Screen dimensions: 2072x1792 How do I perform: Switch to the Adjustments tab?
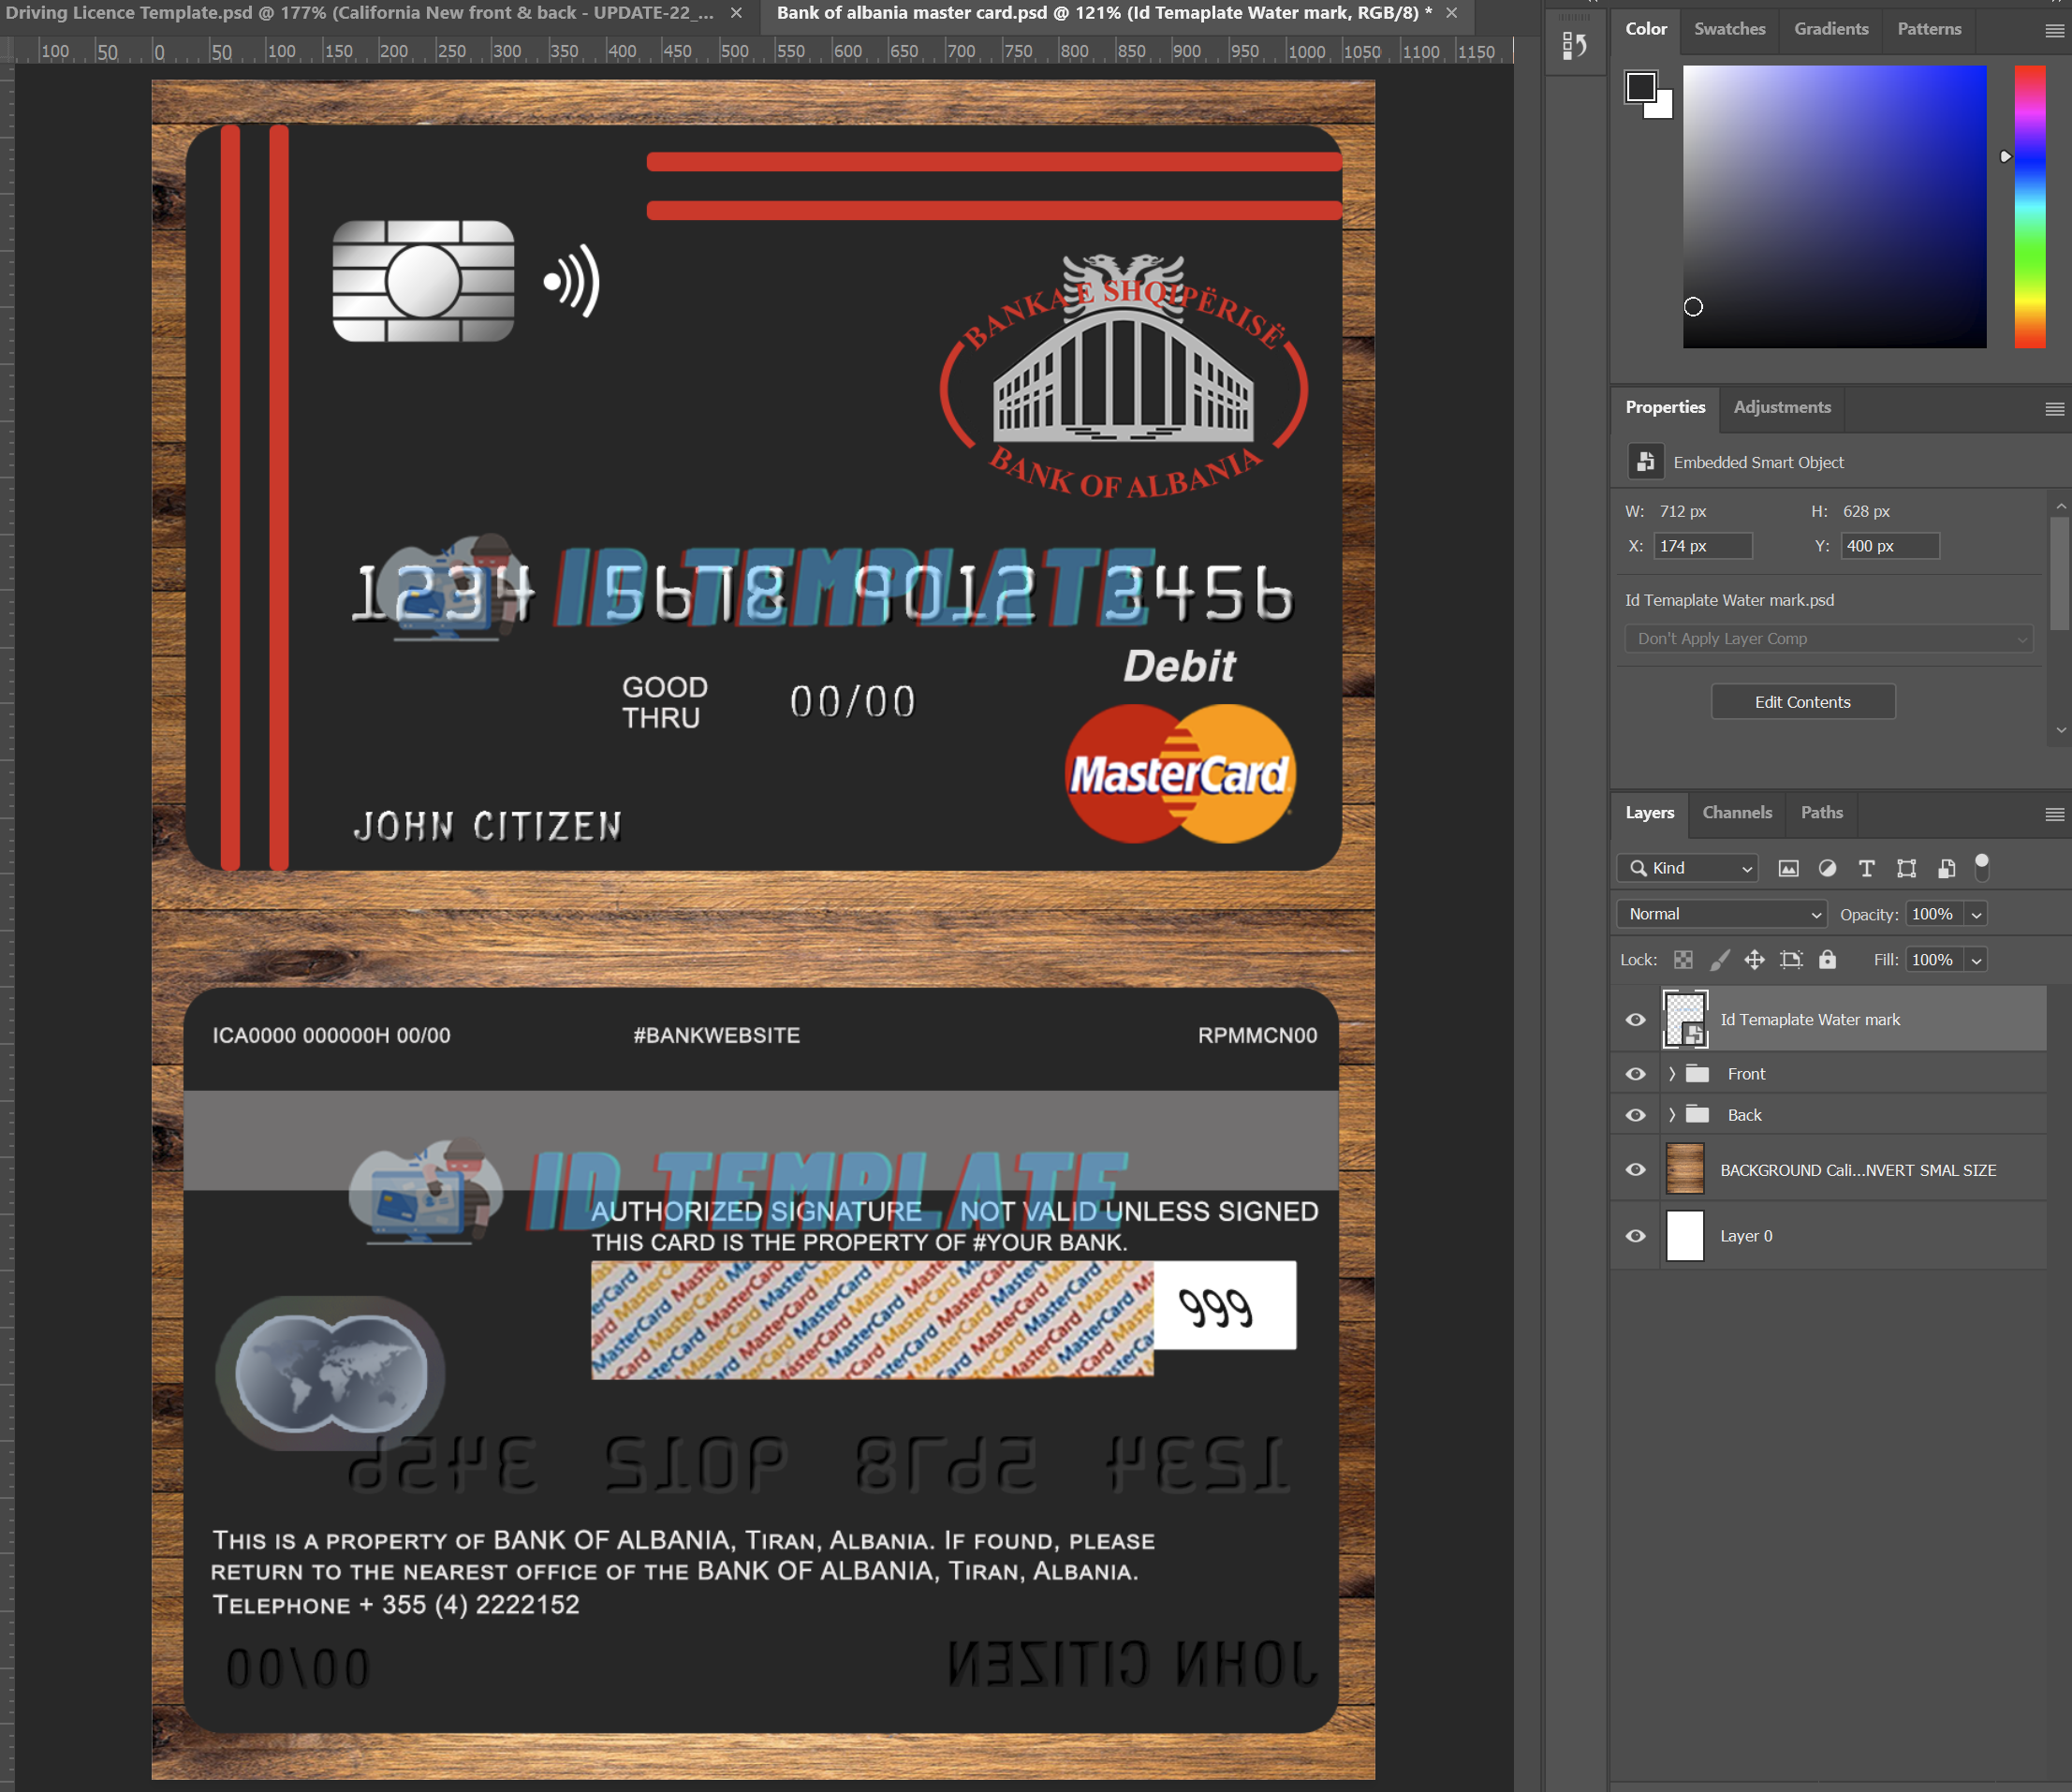coord(1782,407)
